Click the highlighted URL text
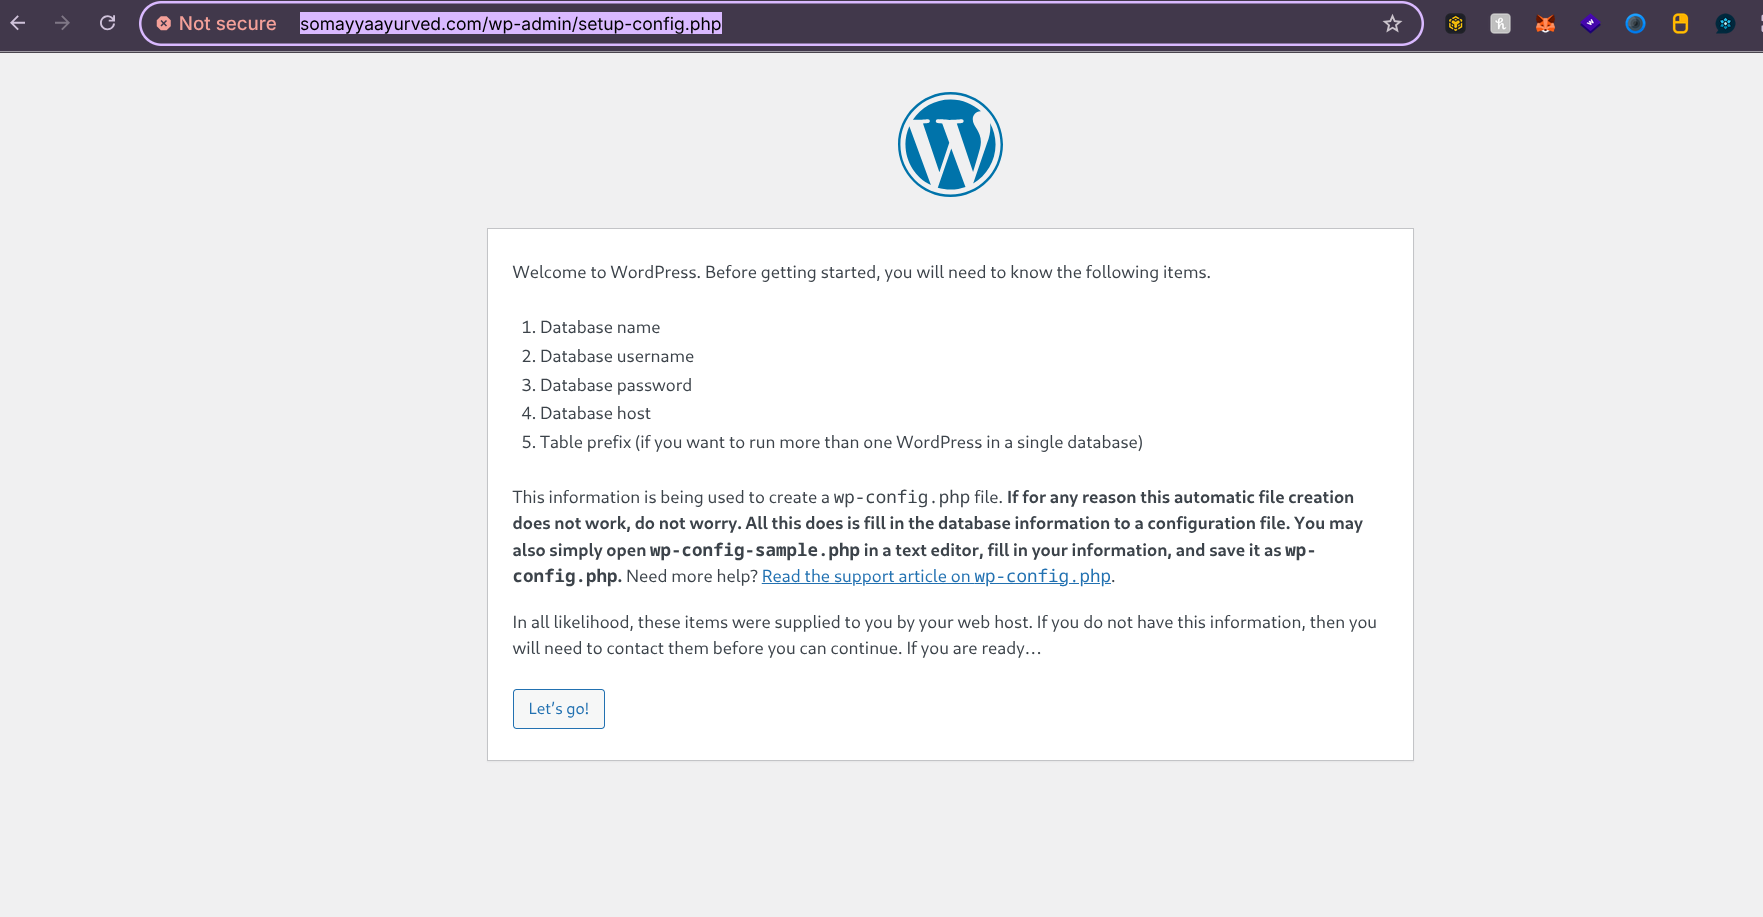 tap(510, 23)
